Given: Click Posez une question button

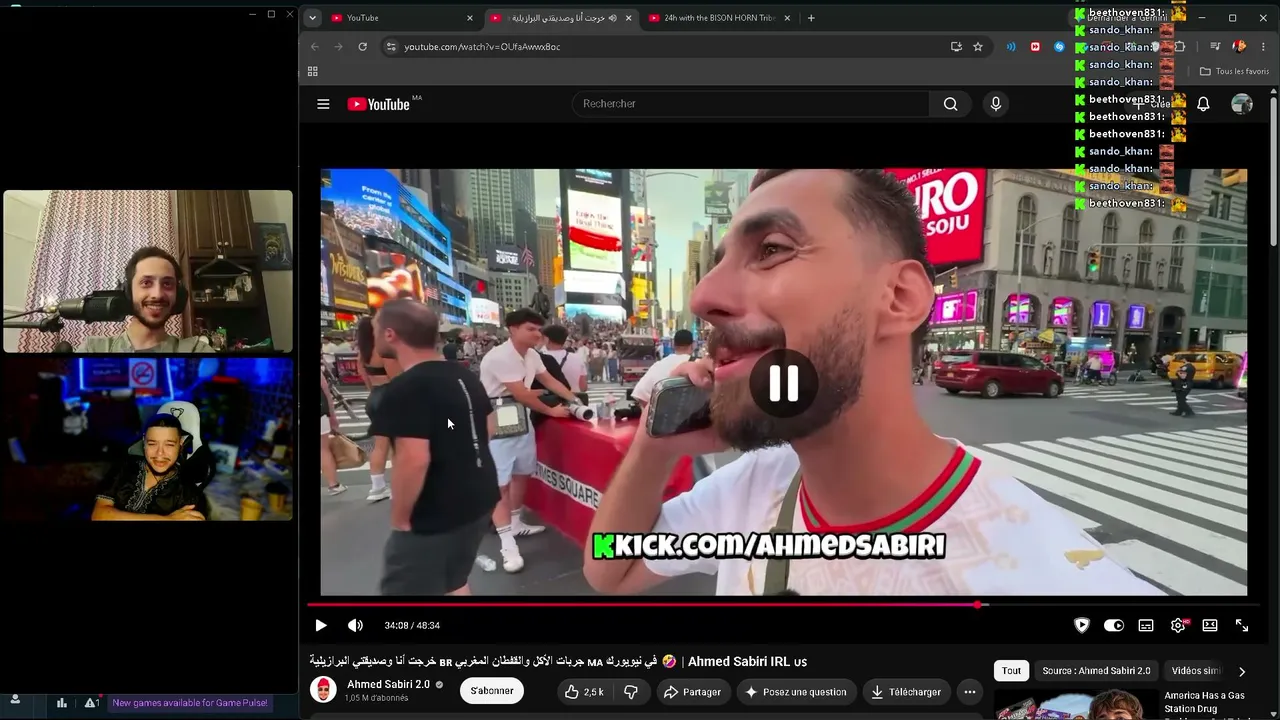Looking at the screenshot, I should click(795, 692).
